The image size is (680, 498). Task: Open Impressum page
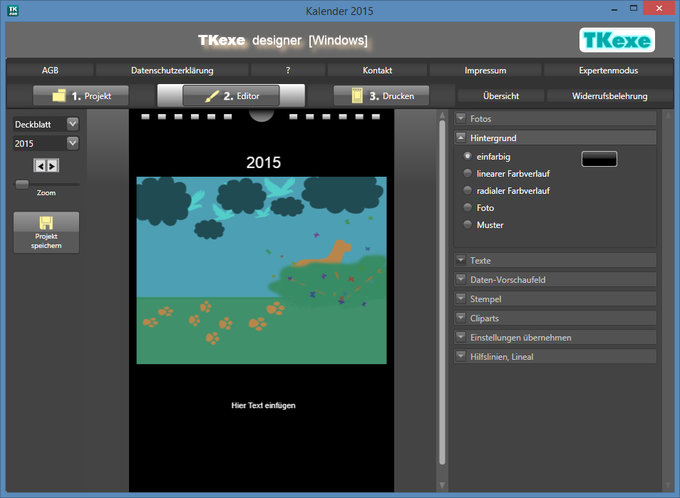pyautogui.click(x=485, y=70)
